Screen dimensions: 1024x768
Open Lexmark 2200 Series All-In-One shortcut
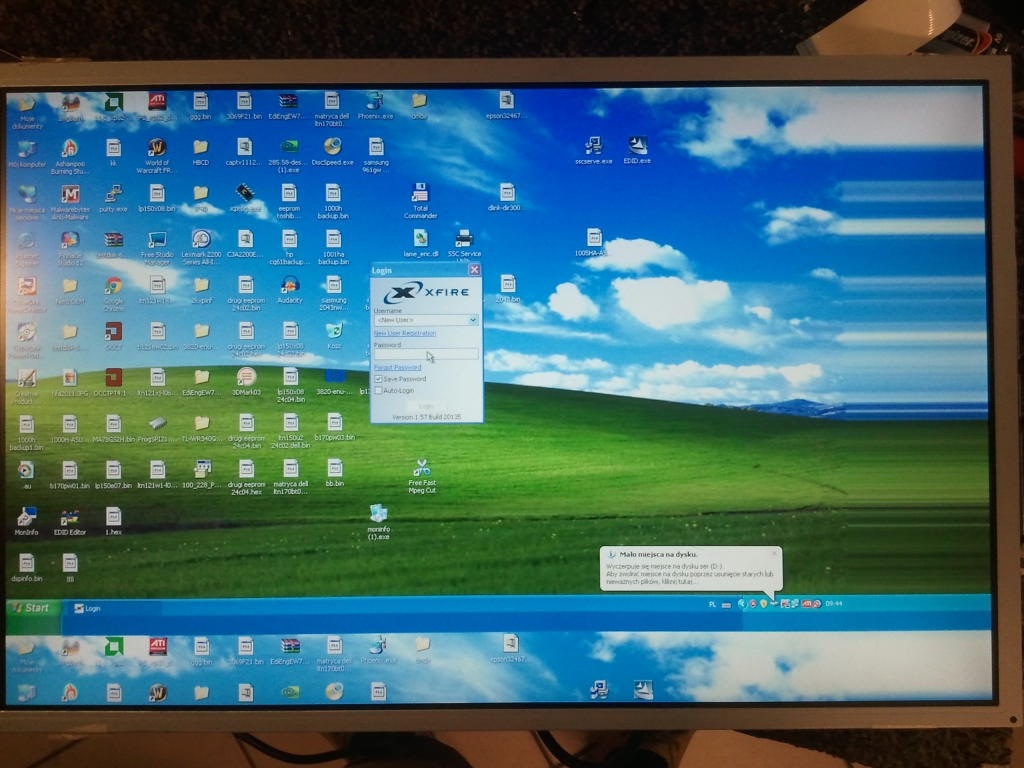(201, 248)
